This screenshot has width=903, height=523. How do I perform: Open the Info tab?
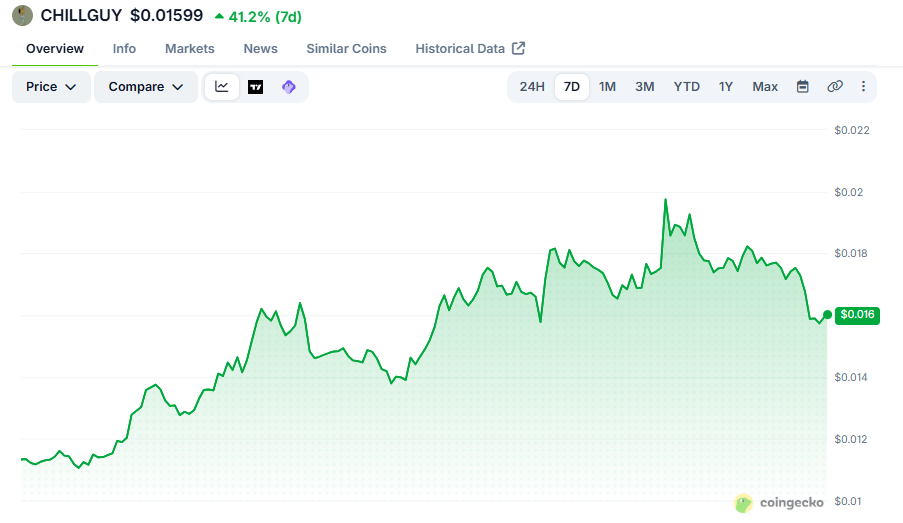(124, 49)
